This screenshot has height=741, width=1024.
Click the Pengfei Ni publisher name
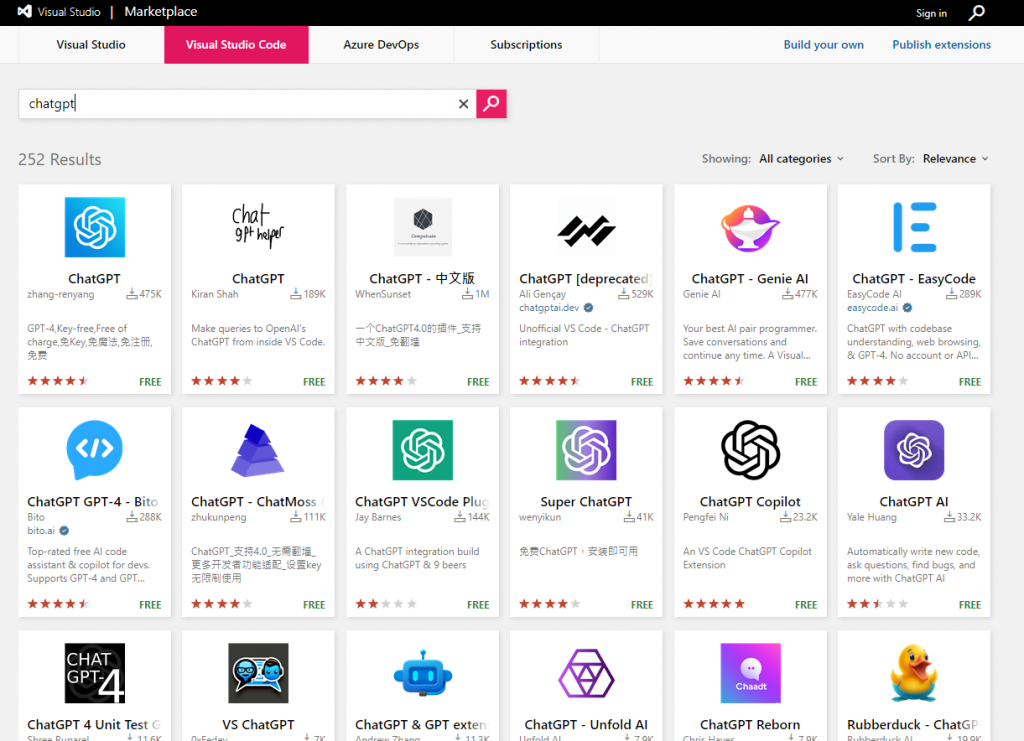pyautogui.click(x=706, y=517)
